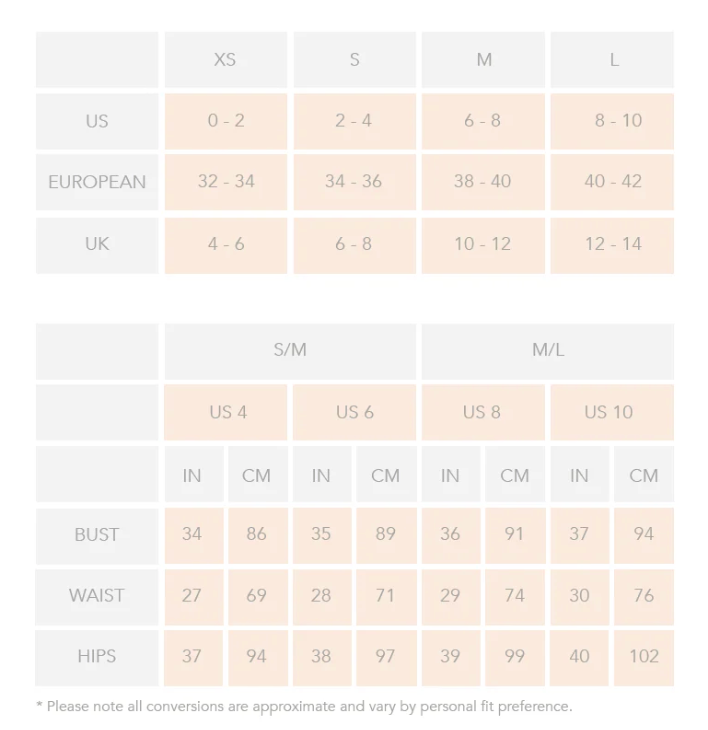Select the M size column header
Viewport: 708px width, 730px height.
click(x=483, y=60)
